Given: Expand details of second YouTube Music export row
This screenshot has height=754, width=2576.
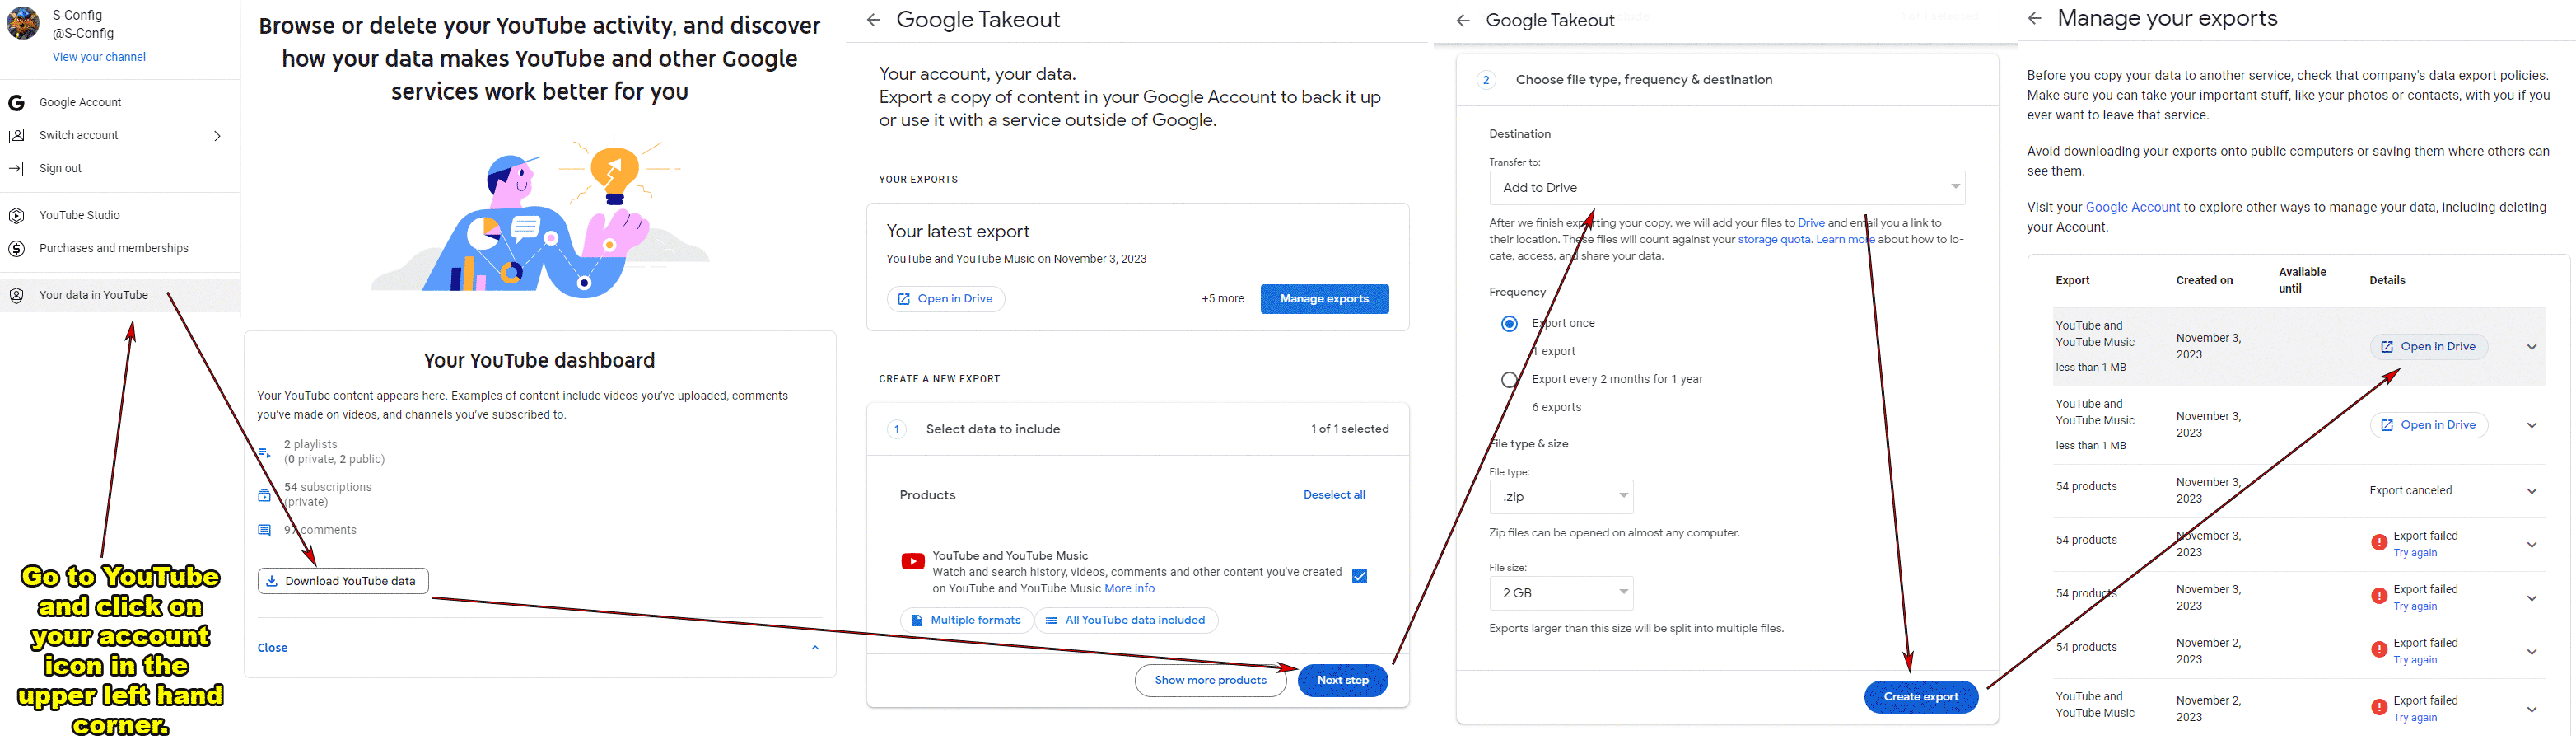Looking at the screenshot, I should point(2532,425).
